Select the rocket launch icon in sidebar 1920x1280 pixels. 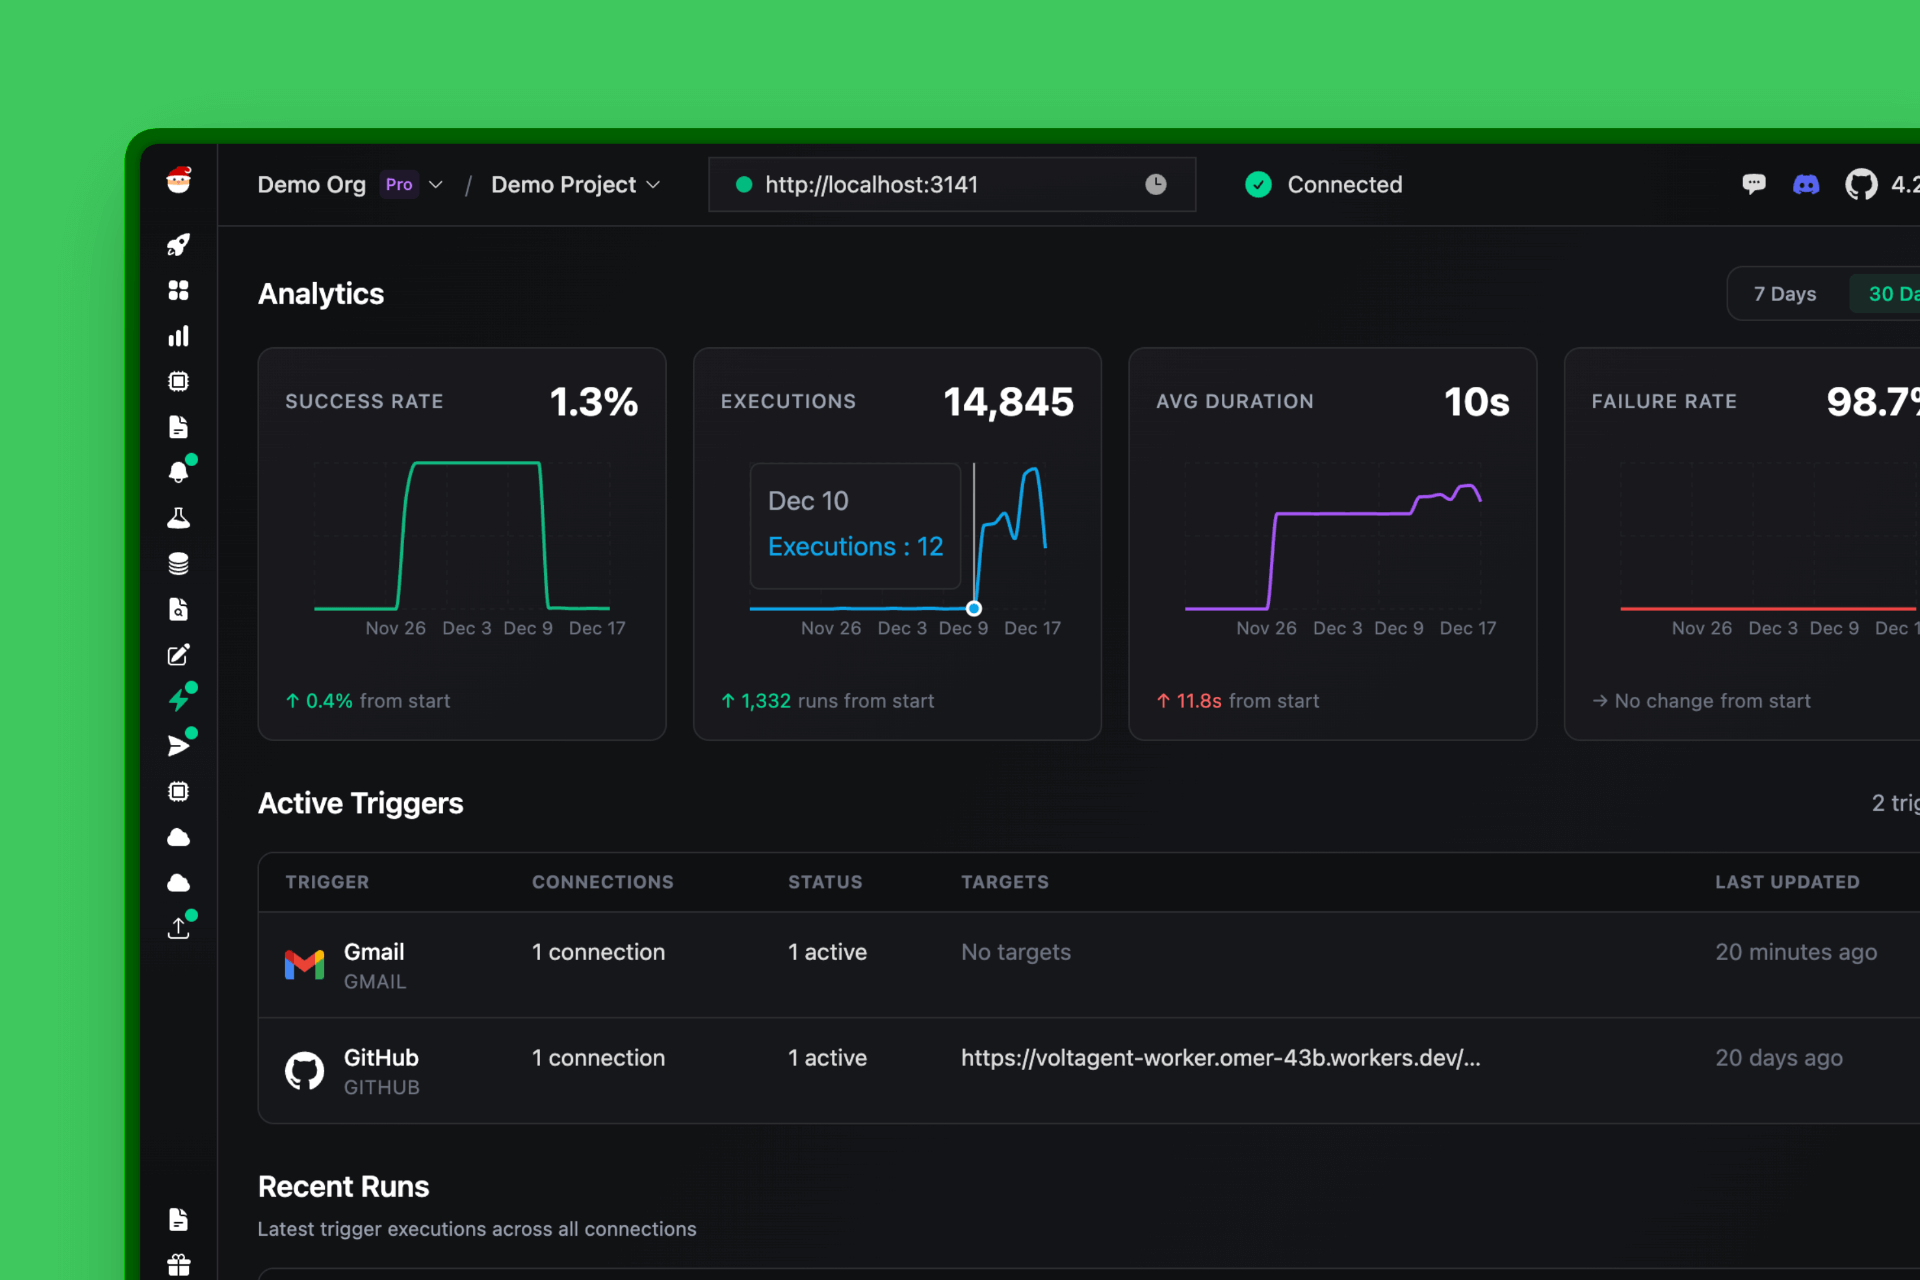point(178,245)
